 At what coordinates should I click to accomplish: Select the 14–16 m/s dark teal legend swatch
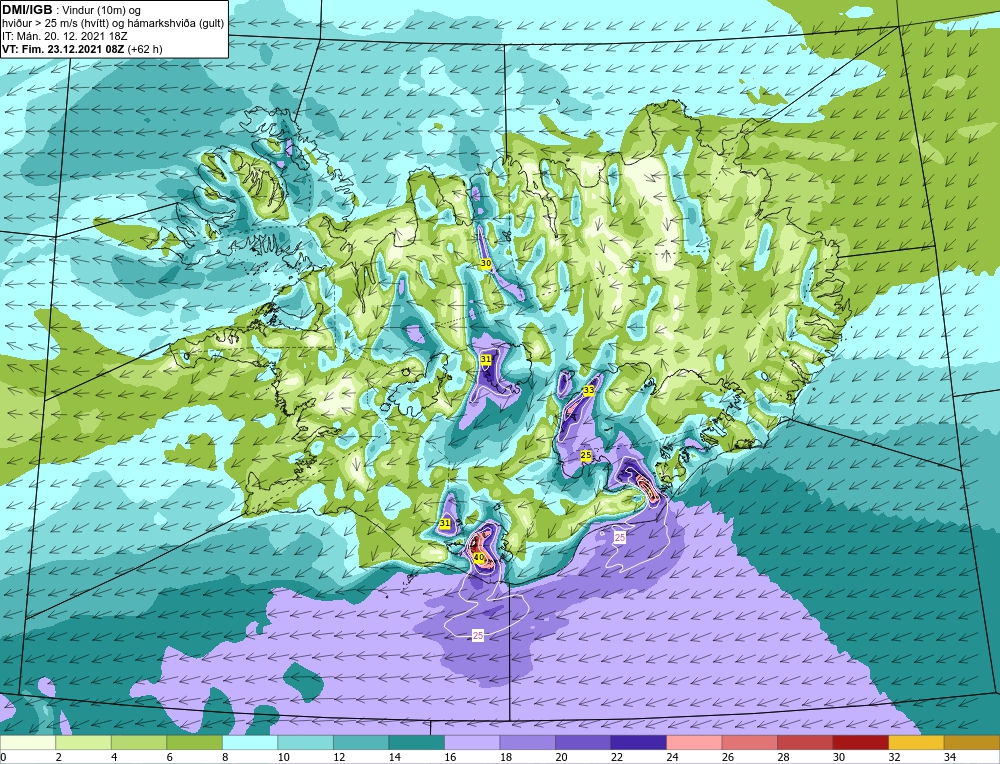click(416, 743)
